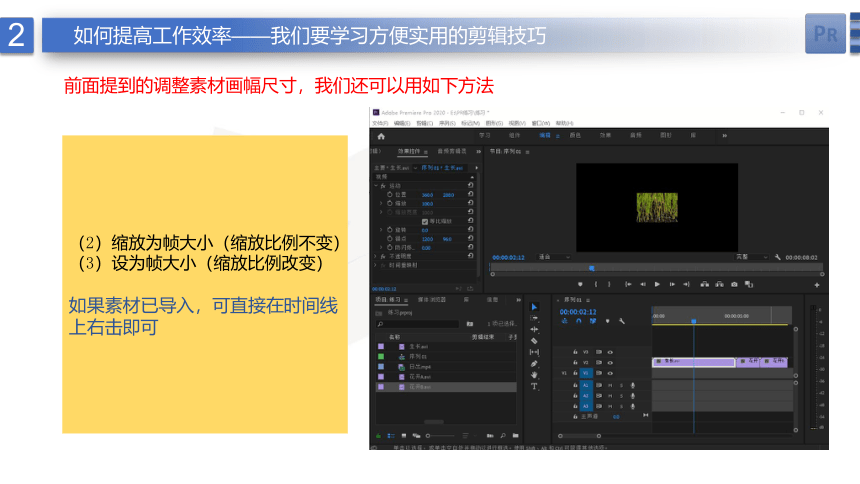Expand the Time Remapping effect

376,265
